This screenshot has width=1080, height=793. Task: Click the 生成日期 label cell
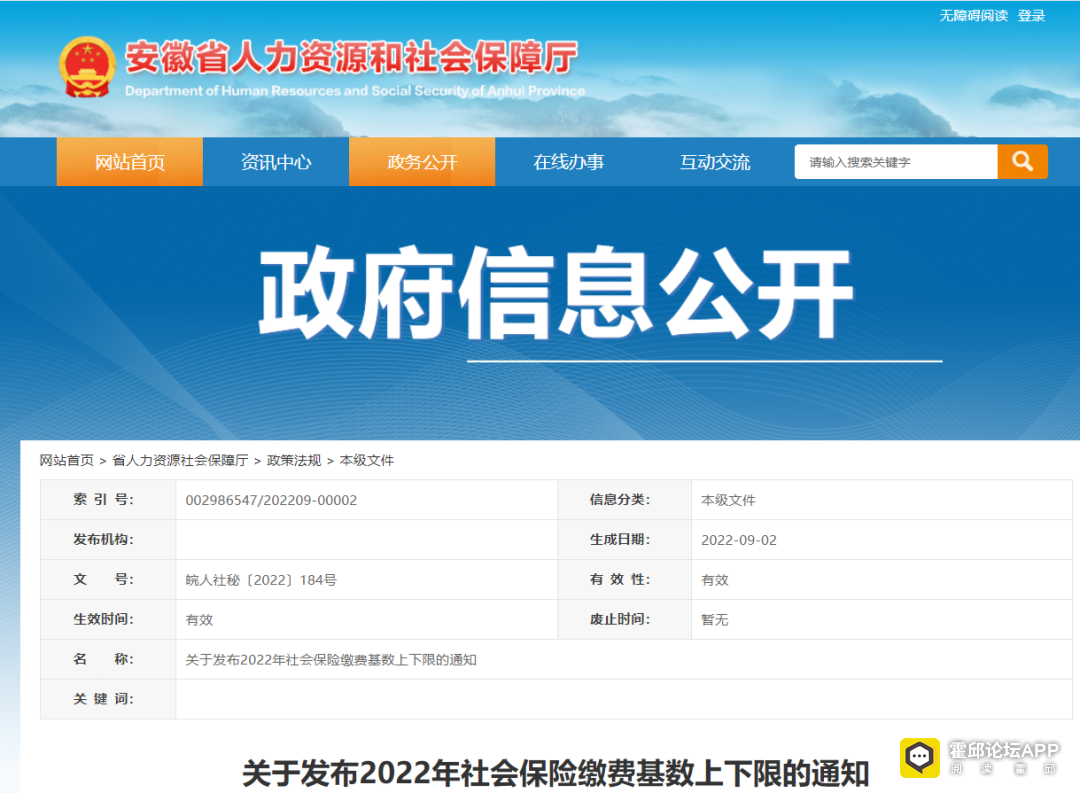[625, 539]
